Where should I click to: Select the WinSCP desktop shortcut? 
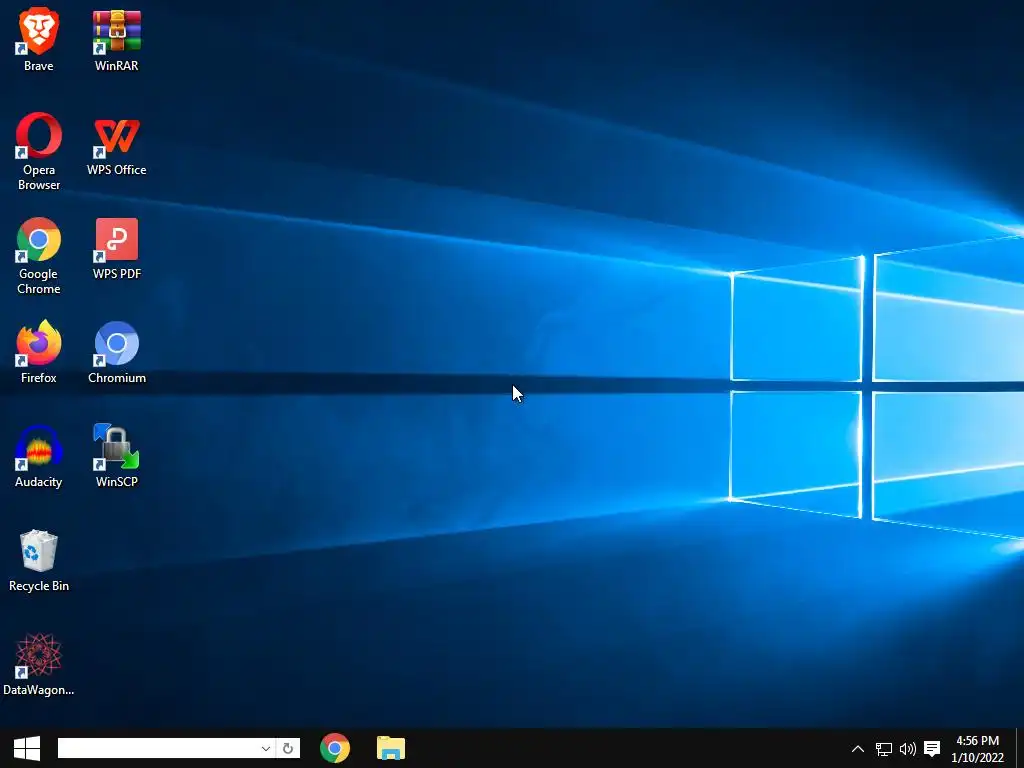pyautogui.click(x=116, y=456)
